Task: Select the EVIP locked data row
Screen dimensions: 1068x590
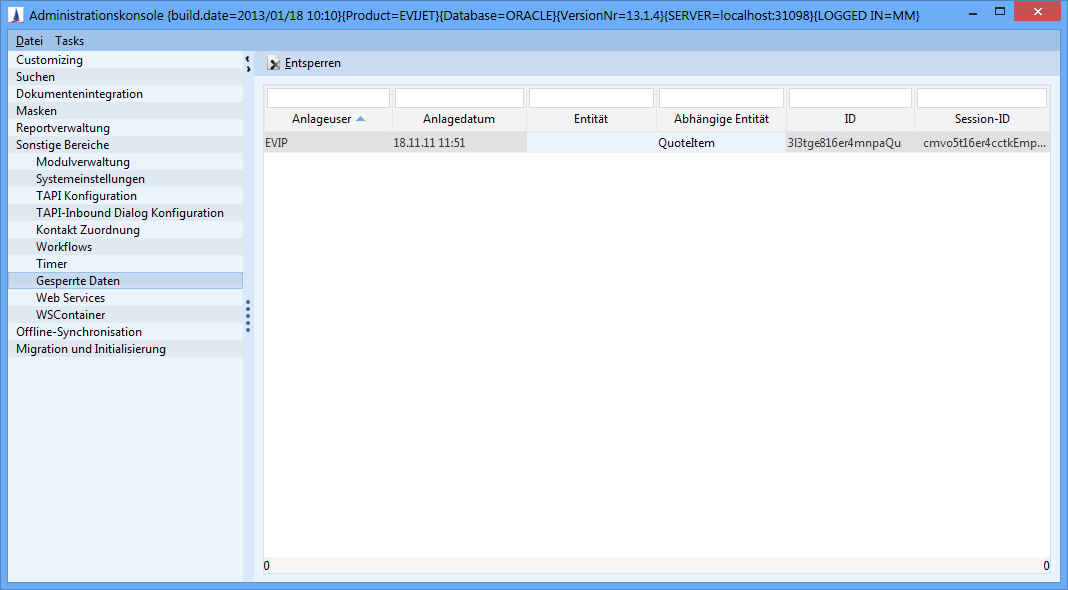Action: 395,143
